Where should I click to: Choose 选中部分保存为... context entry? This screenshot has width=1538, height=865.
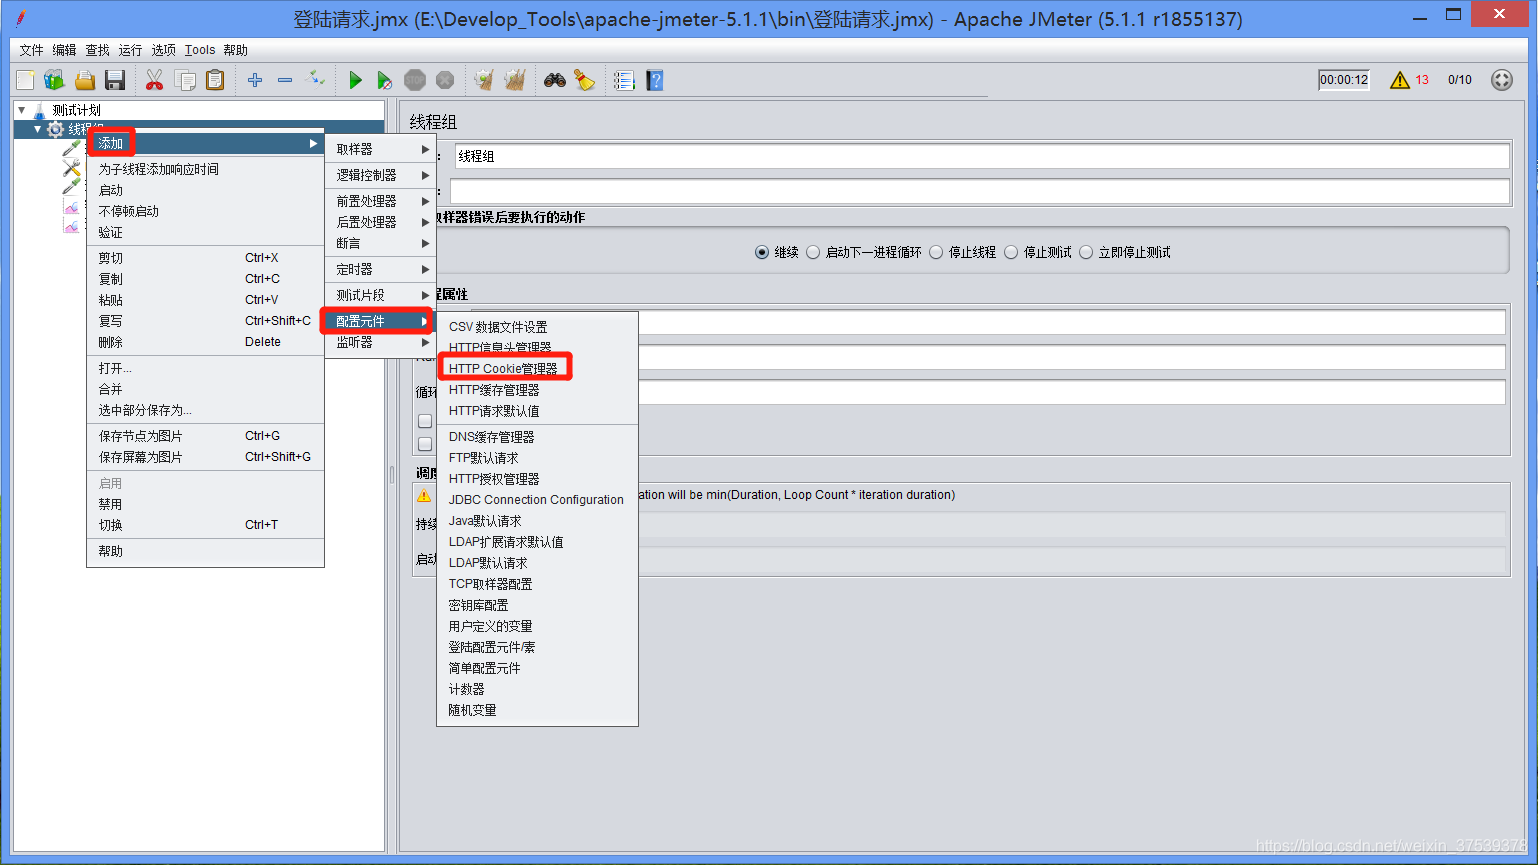[206, 410]
